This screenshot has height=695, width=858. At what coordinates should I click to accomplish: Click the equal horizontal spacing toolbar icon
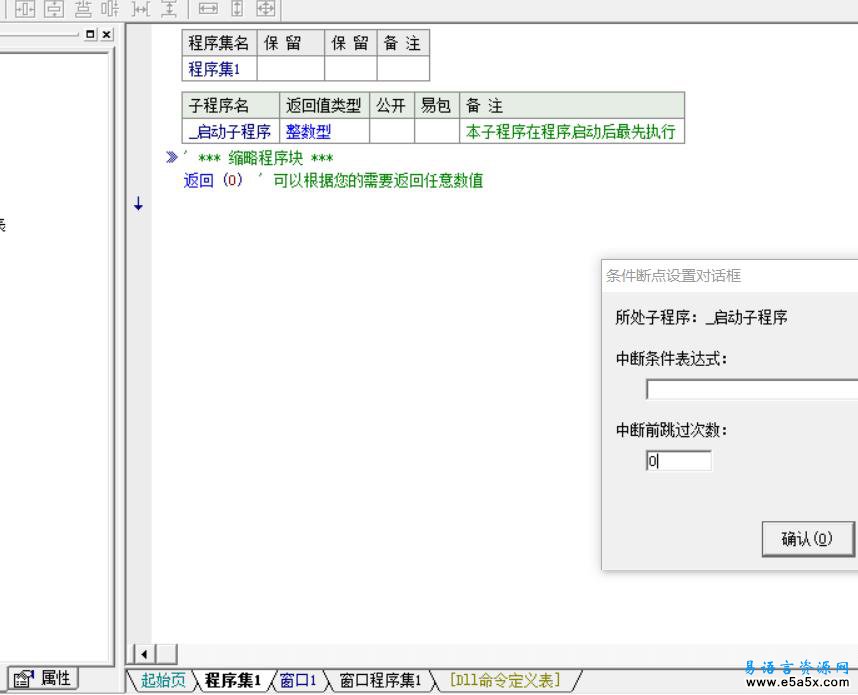coord(141,8)
